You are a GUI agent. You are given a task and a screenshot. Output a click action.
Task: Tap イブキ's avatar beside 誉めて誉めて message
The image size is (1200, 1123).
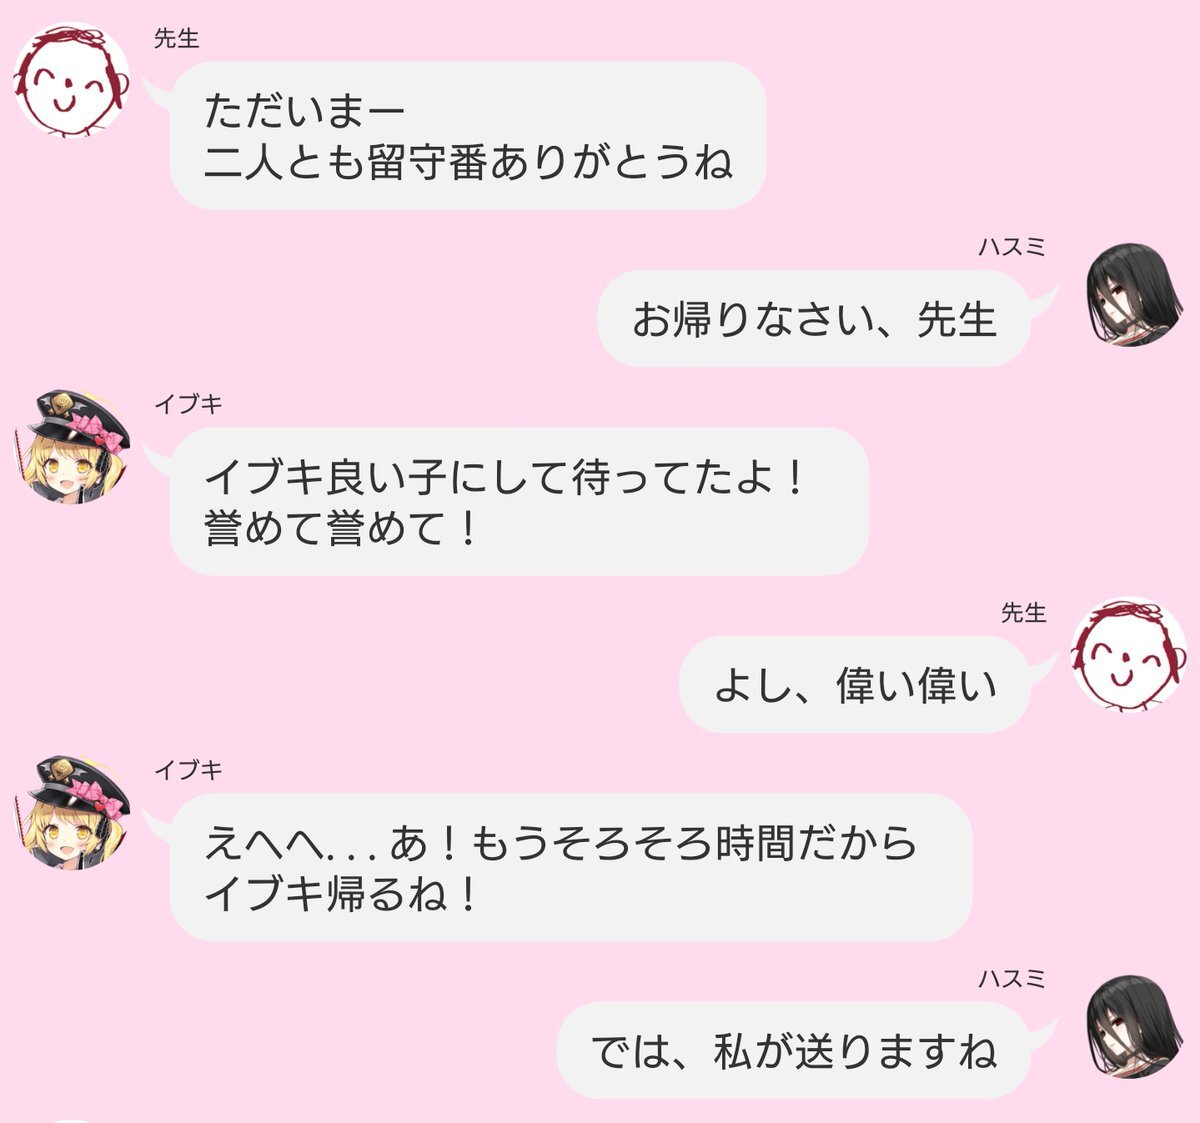[72, 446]
